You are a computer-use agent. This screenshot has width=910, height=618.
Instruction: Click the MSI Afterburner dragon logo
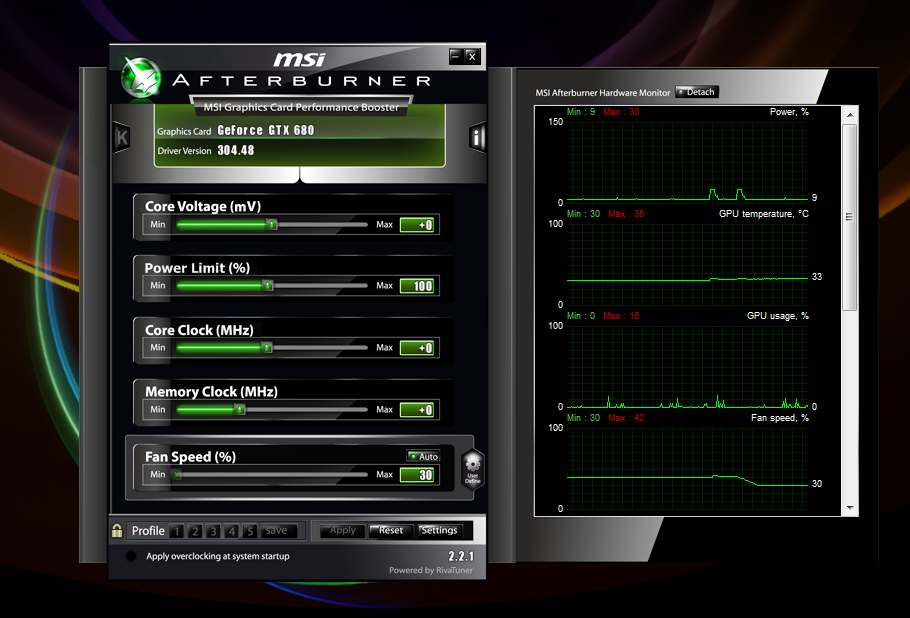141,78
